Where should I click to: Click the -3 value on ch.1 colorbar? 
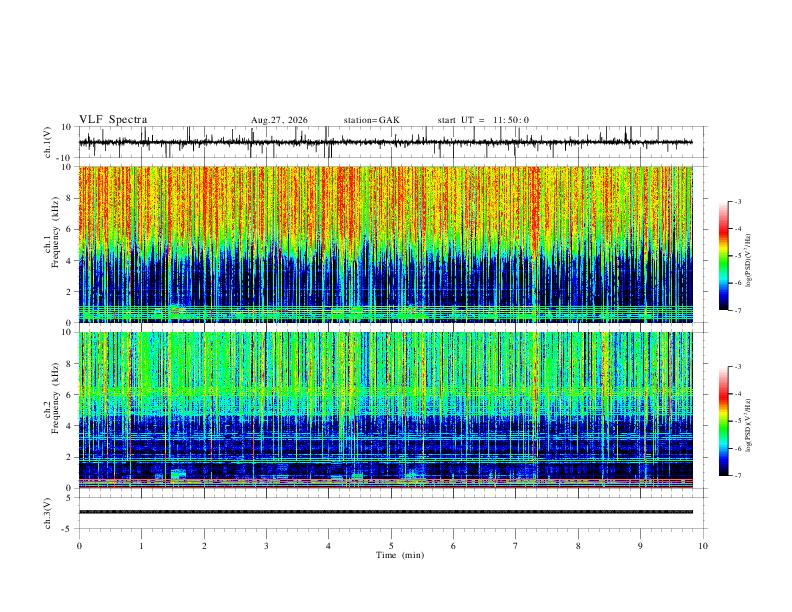pos(737,202)
